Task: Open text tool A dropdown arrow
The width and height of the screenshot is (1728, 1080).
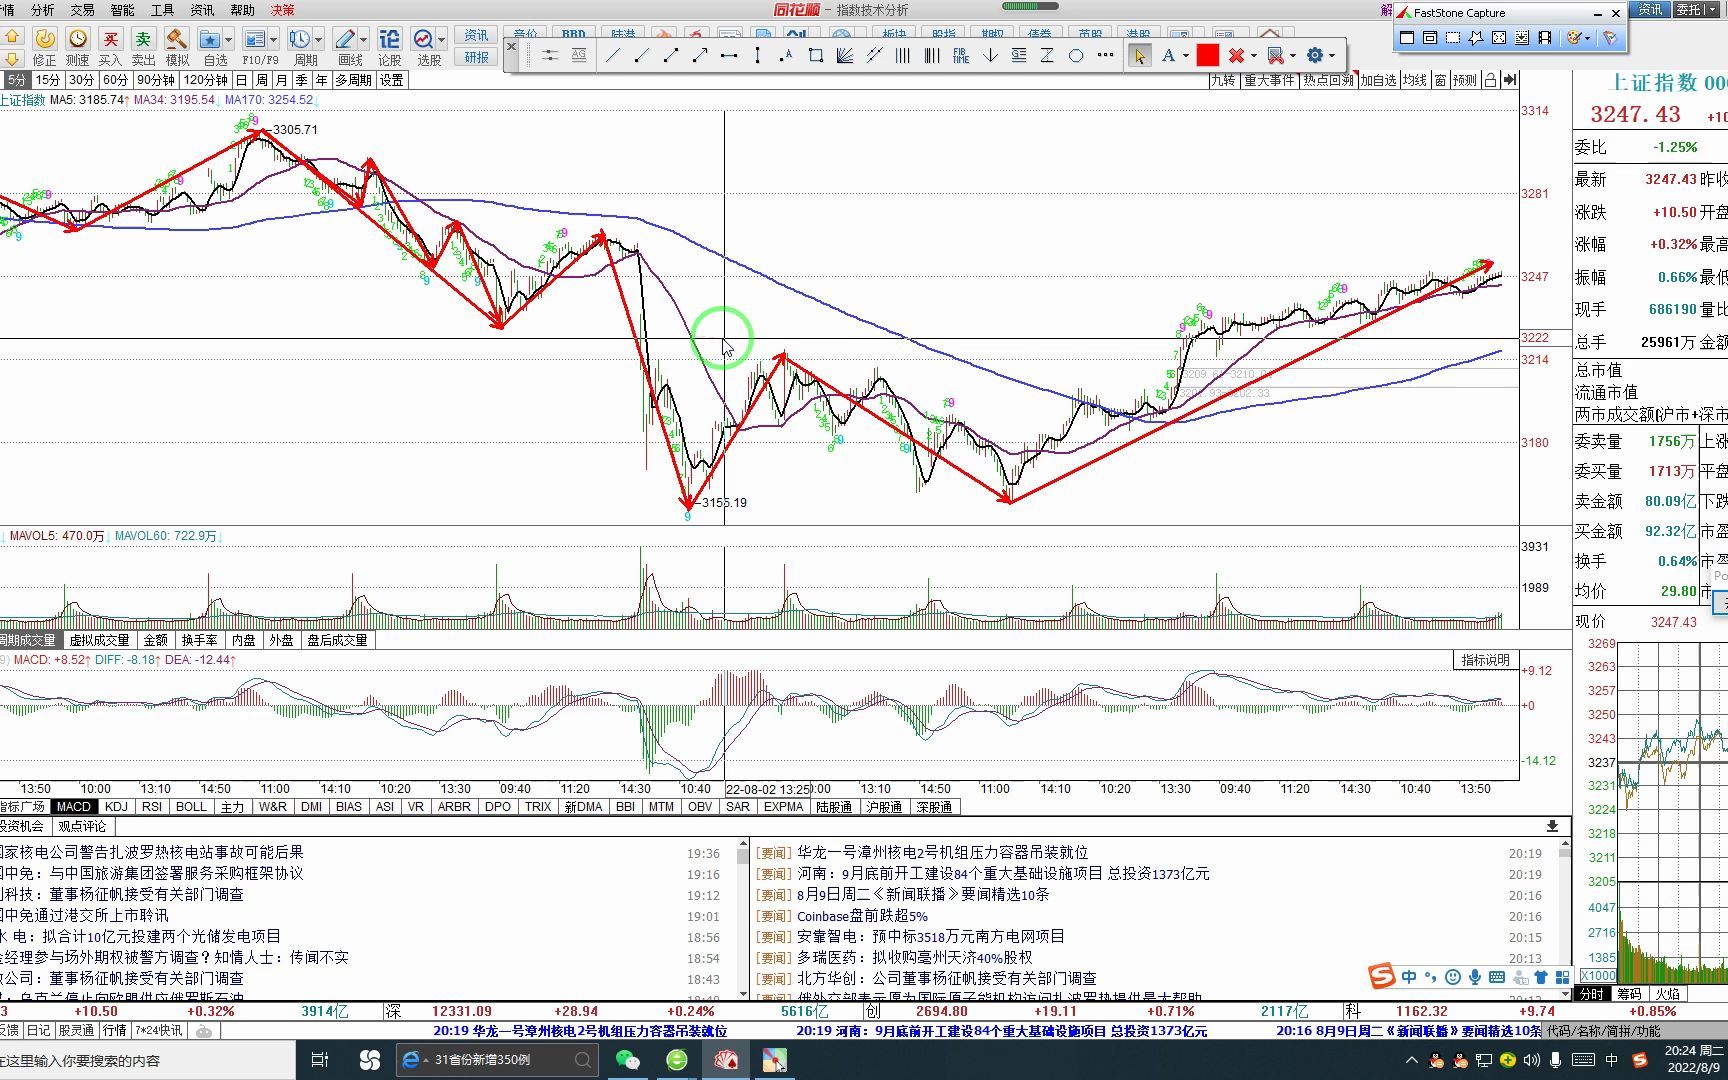Action: (x=1186, y=56)
